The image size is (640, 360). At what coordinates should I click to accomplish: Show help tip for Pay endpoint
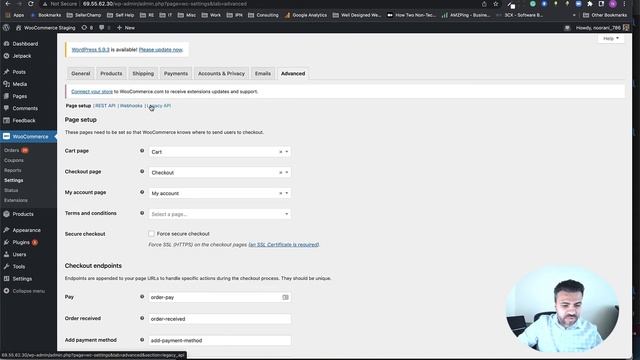coord(142,297)
